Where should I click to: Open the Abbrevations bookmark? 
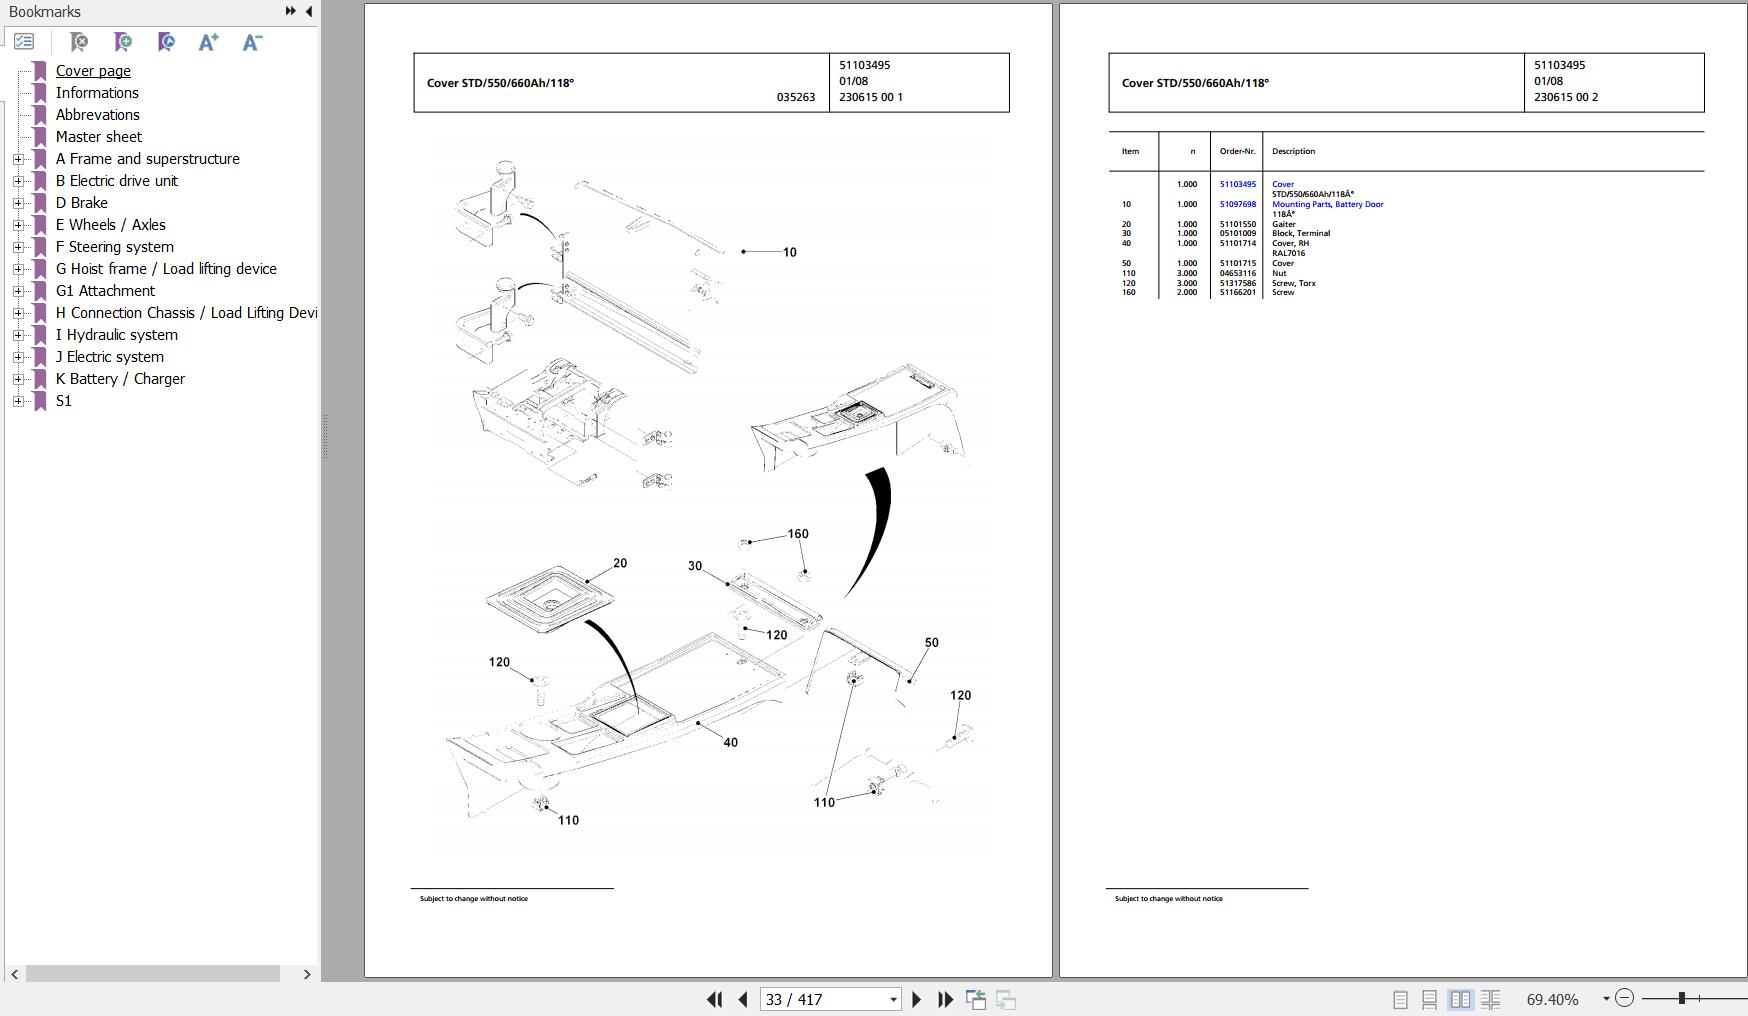click(98, 115)
